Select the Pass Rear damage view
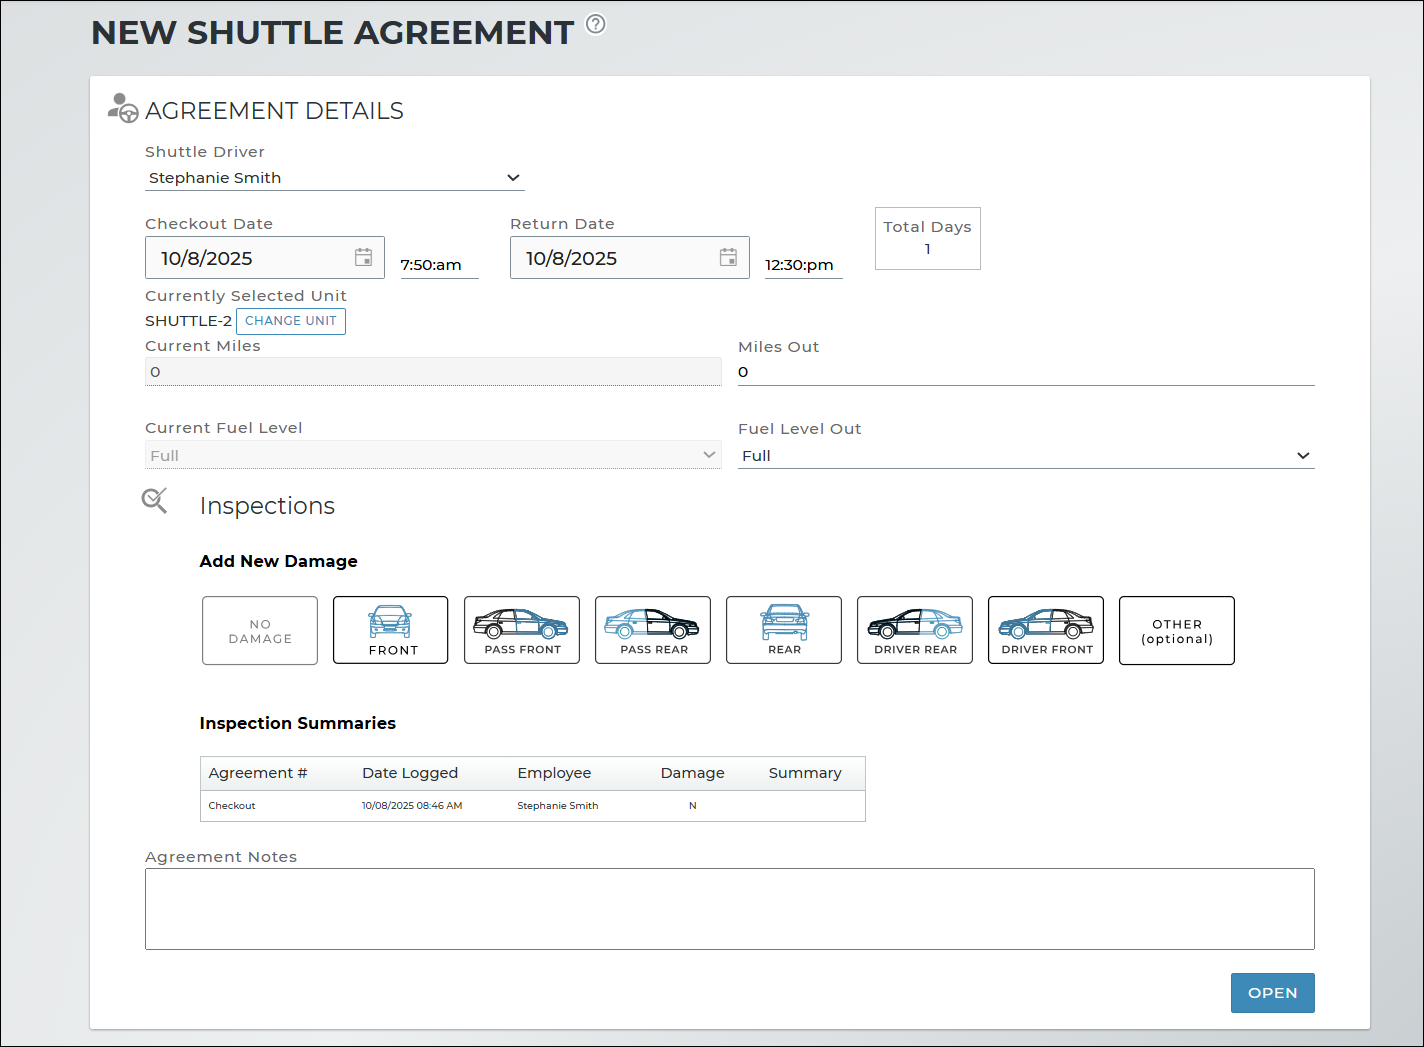1424x1047 pixels. 652,630
